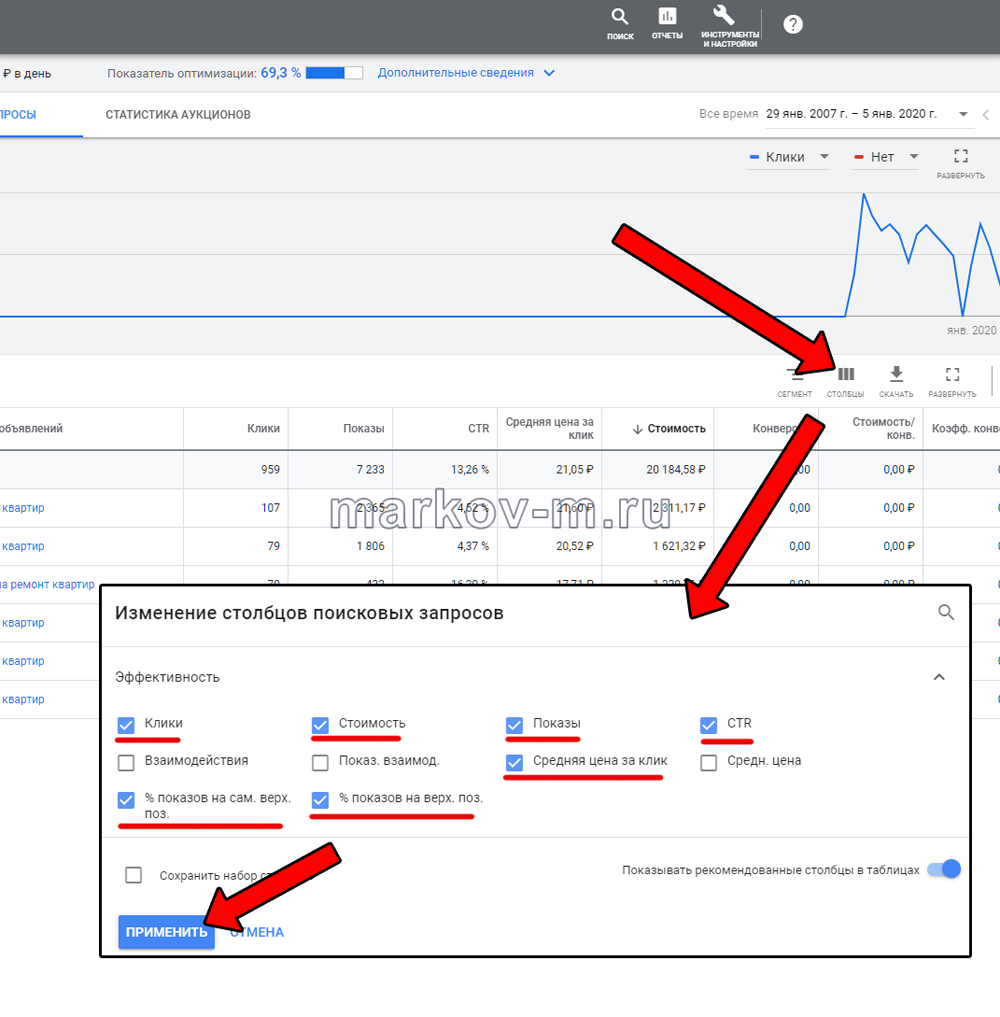The width and height of the screenshot is (1000, 1017).
Task: Click the help question mark icon
Action: coord(792,25)
